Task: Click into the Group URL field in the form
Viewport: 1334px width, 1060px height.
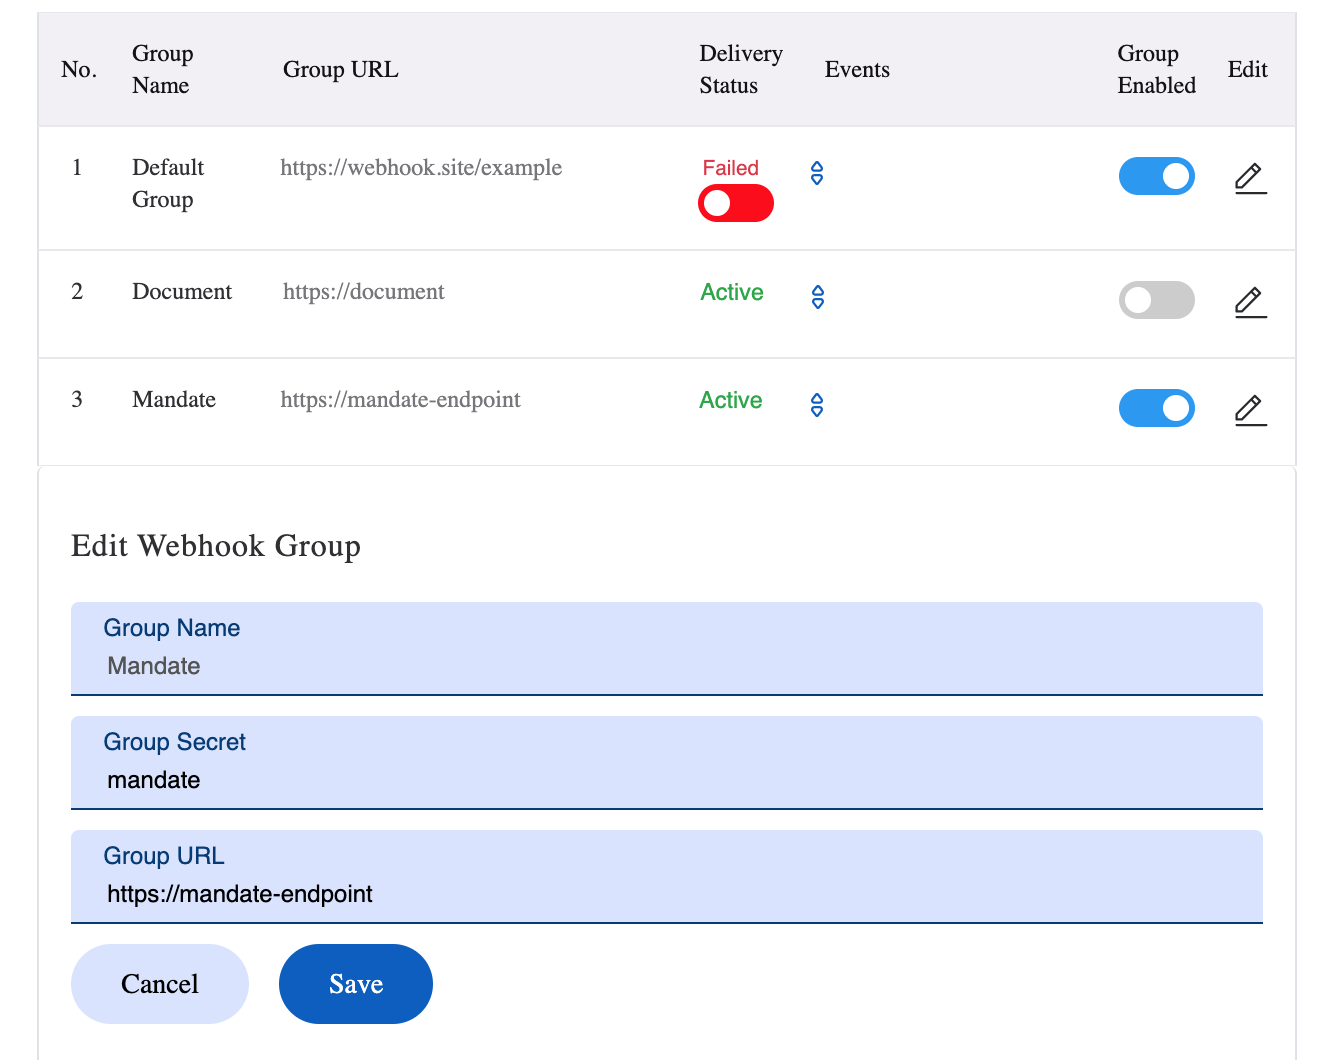Action: point(666,894)
